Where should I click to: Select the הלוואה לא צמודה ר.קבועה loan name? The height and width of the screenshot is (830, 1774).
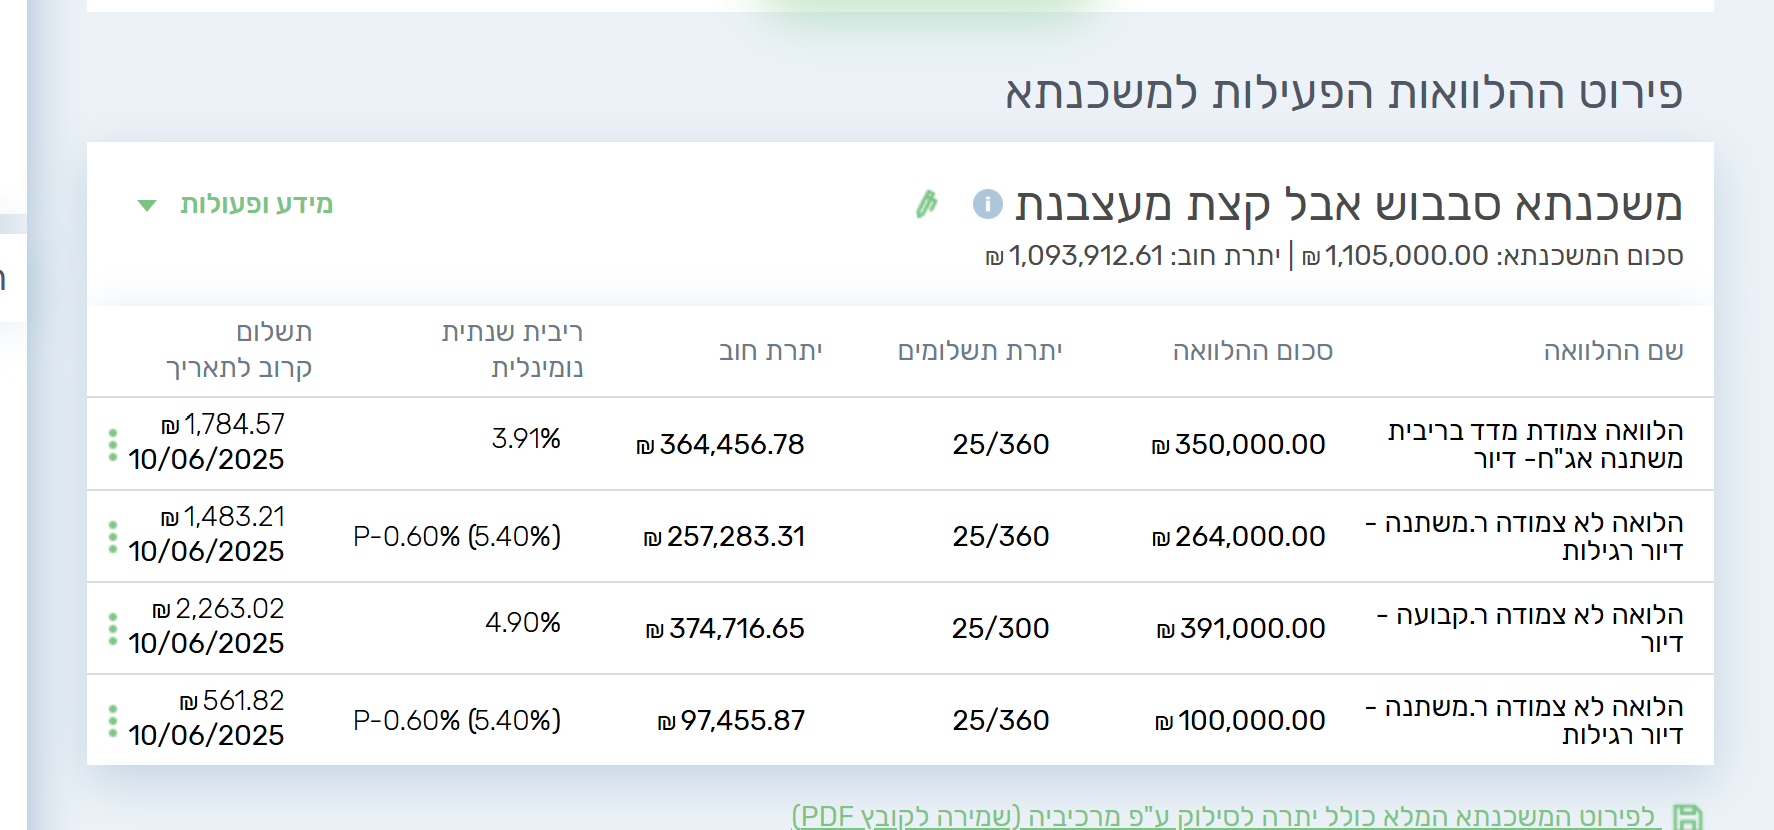(x=1530, y=628)
